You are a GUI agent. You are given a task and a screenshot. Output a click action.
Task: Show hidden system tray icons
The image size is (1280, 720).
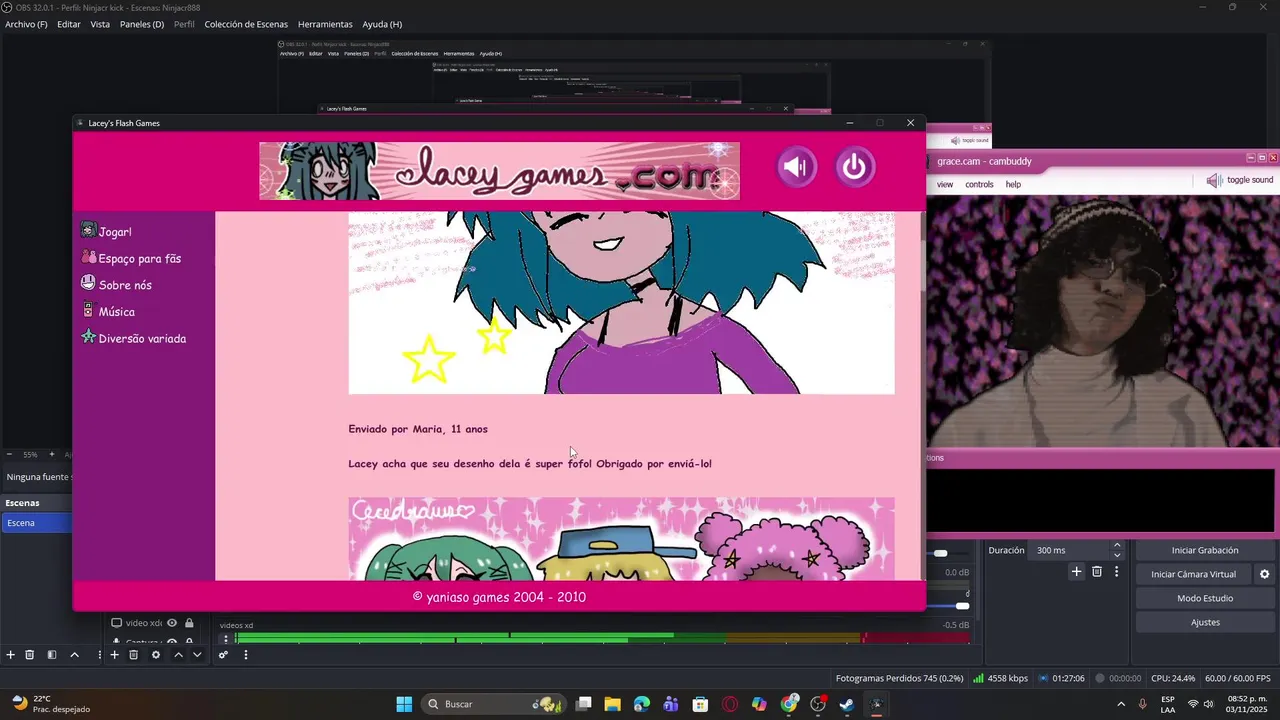point(1120,704)
